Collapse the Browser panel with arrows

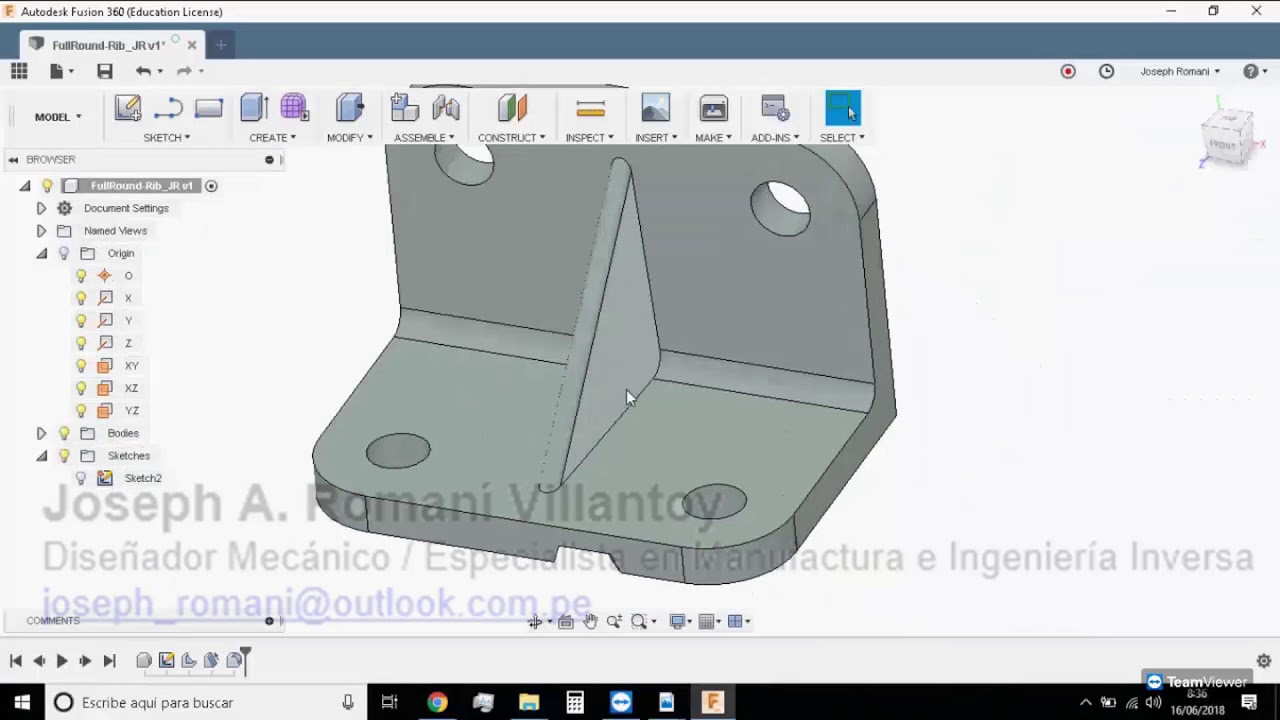[13, 160]
